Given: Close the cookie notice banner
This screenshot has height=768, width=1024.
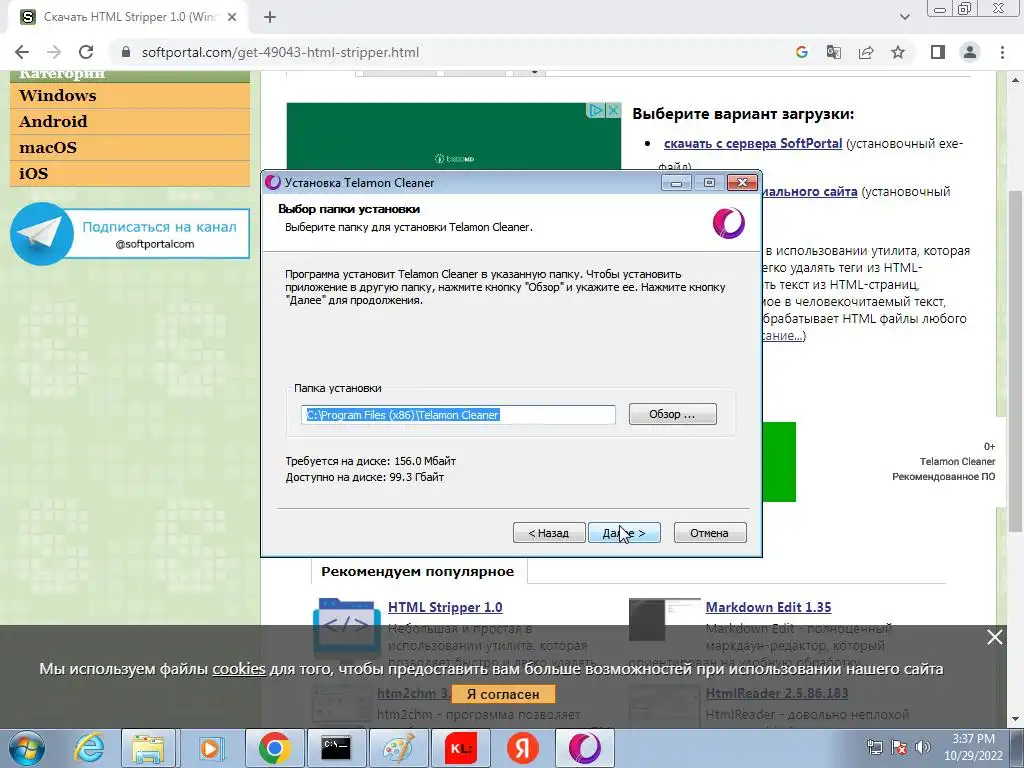Looking at the screenshot, I should (995, 637).
